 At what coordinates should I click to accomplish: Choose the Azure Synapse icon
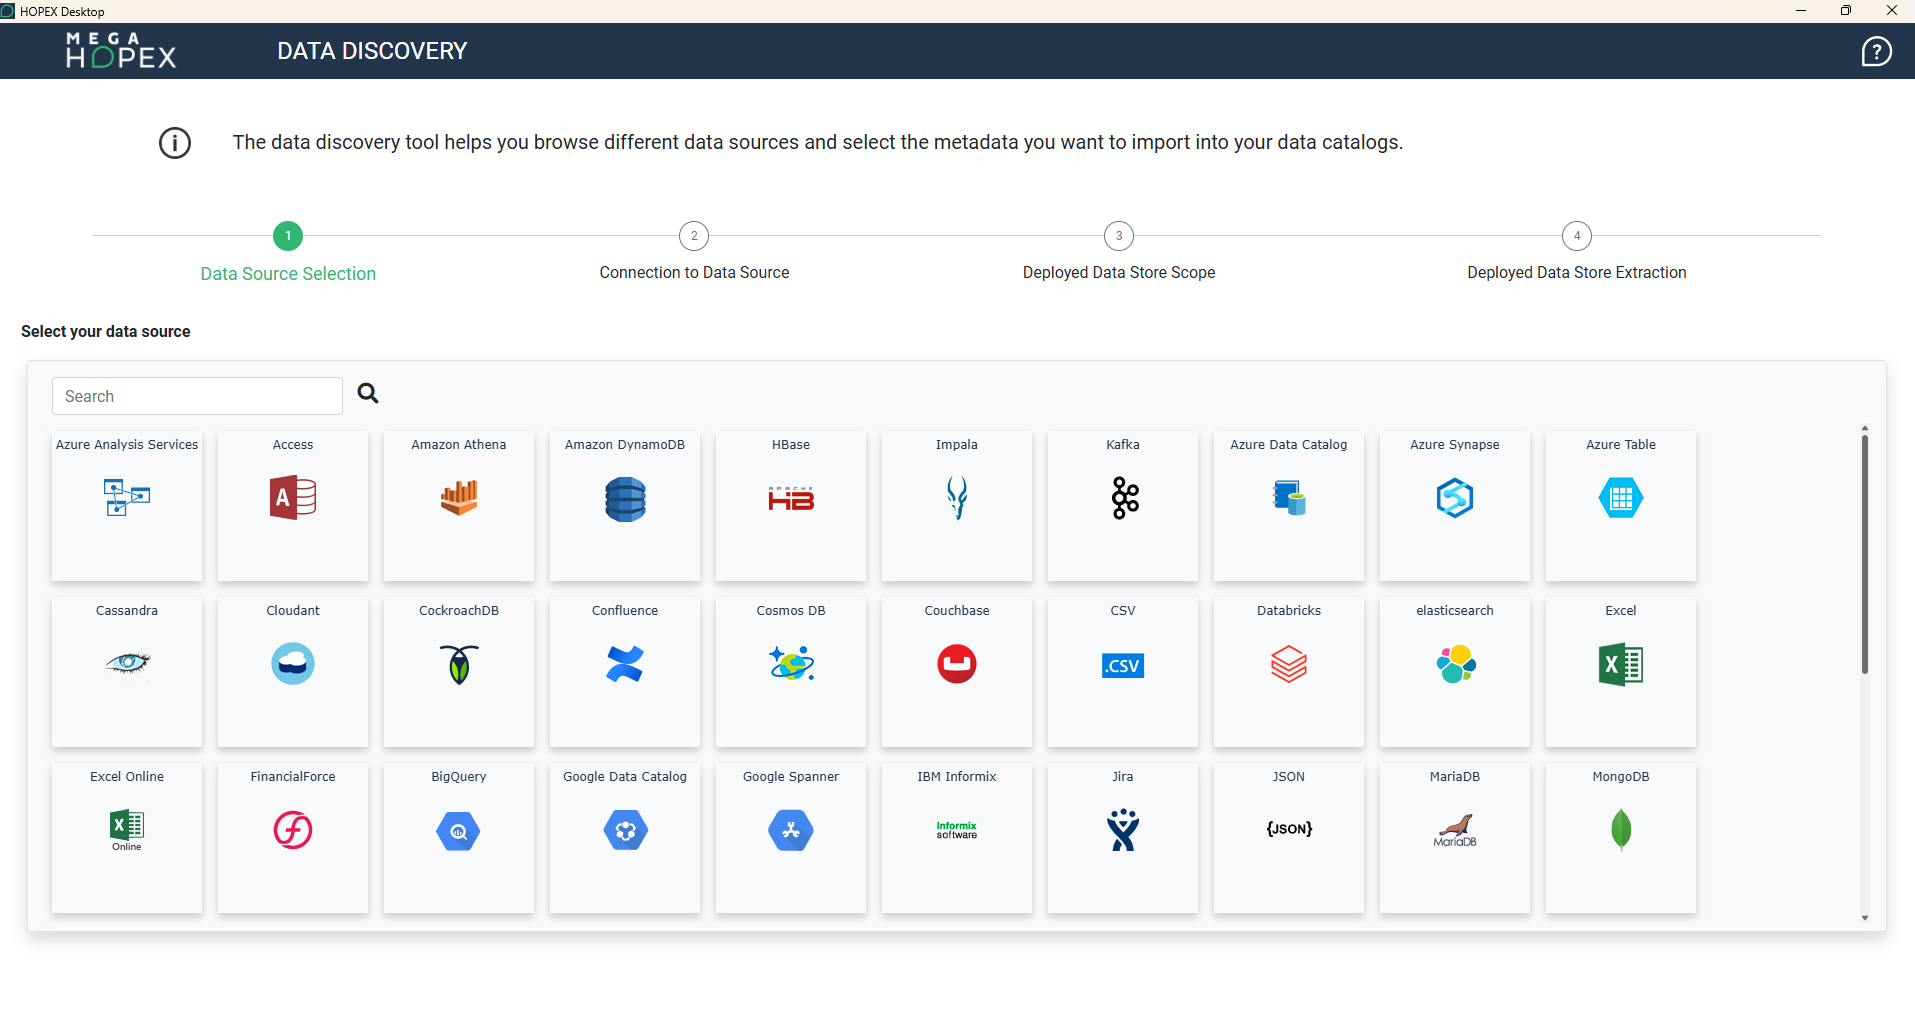pos(1455,497)
